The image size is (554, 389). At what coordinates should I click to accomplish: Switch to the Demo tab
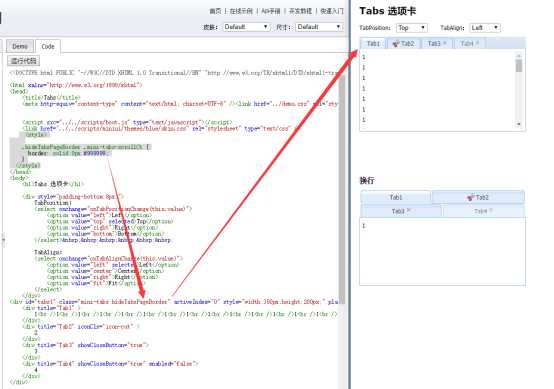point(20,46)
